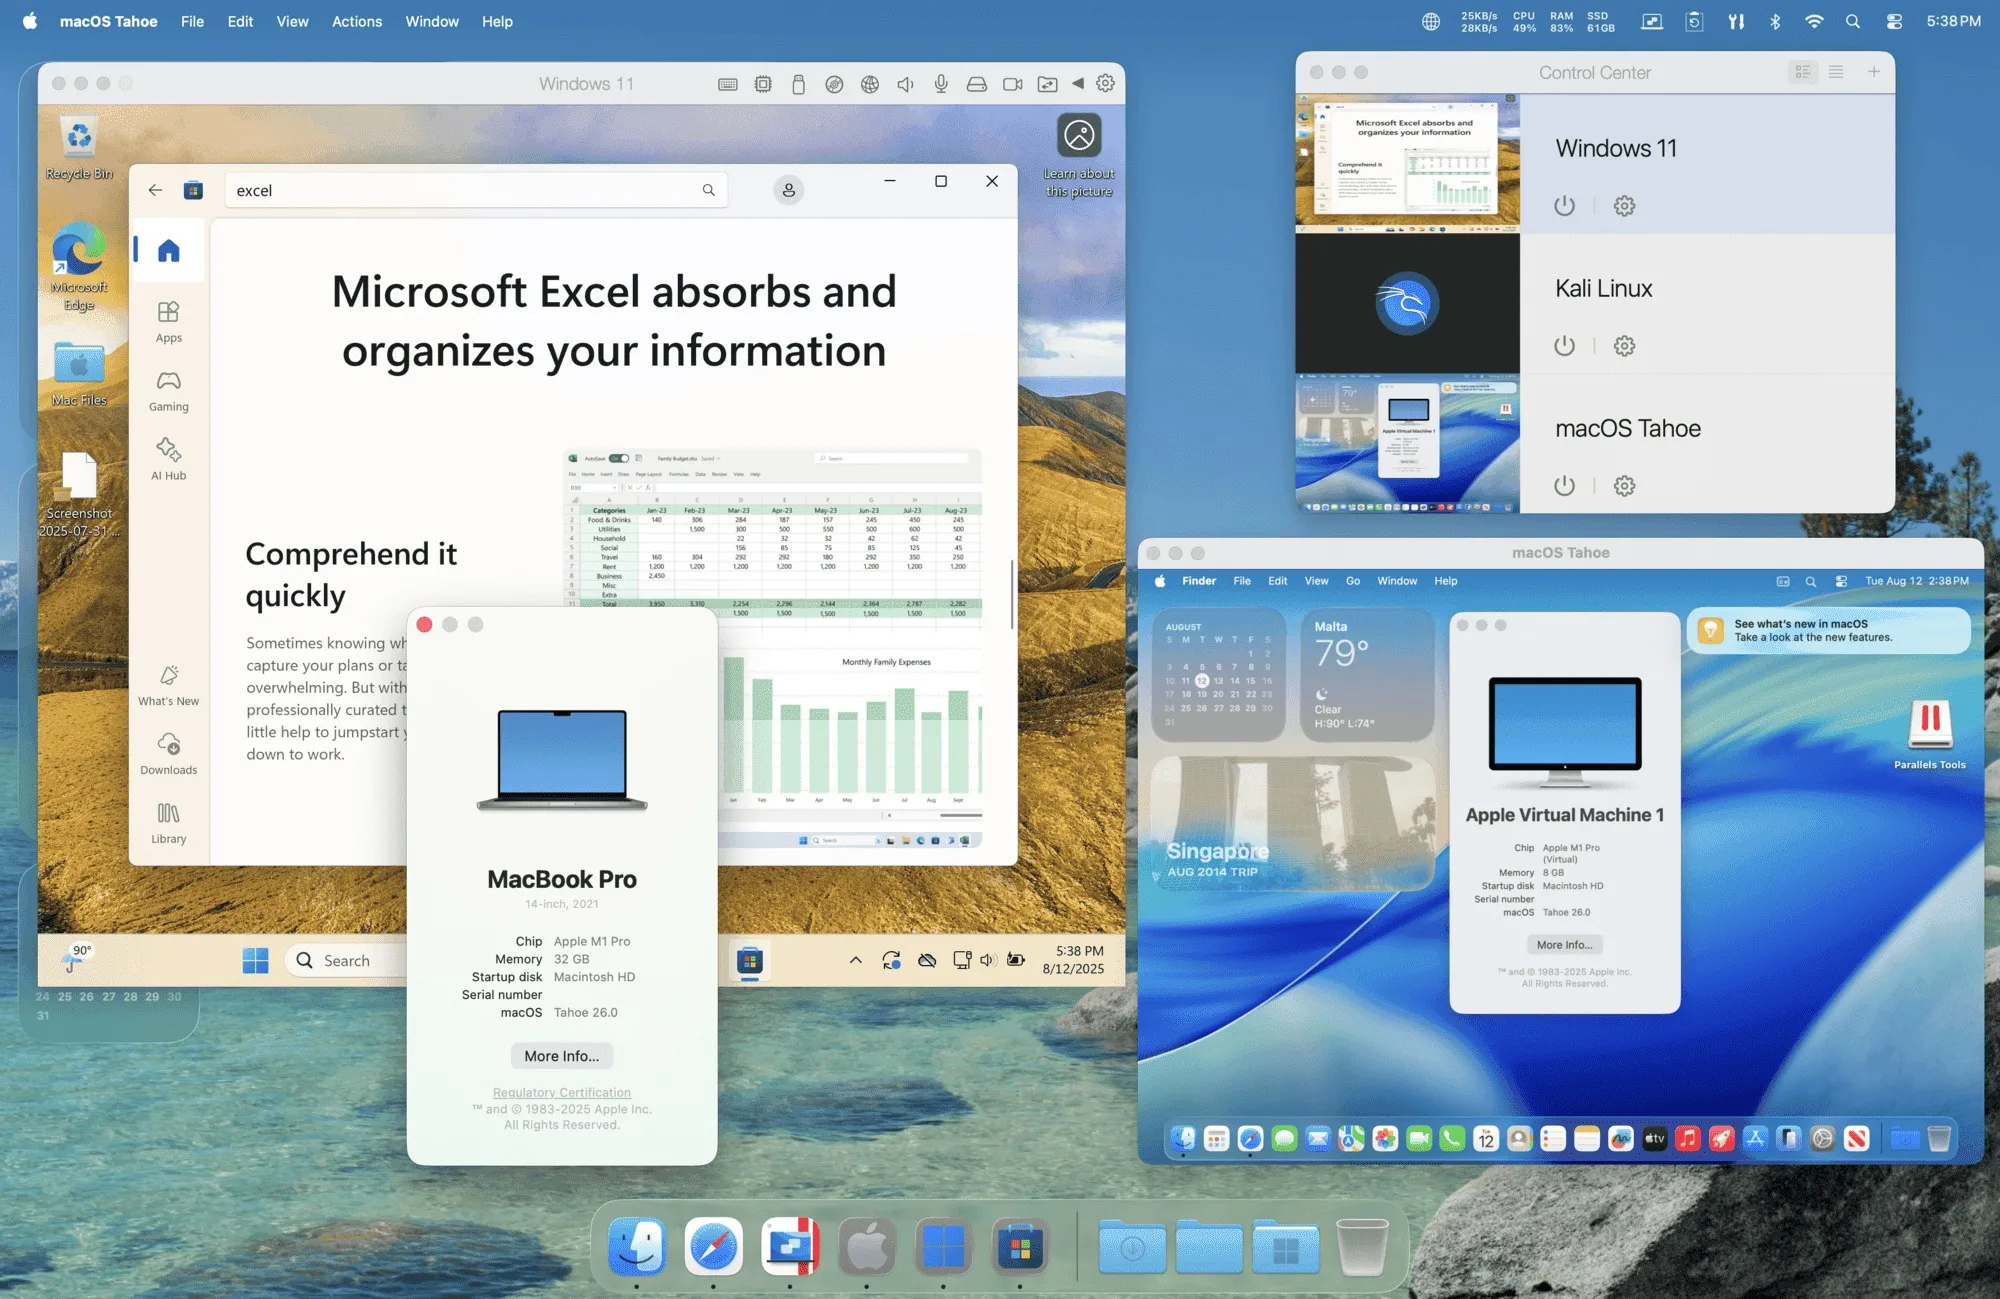Open AI Hub from the Store sidebar

[x=168, y=458]
